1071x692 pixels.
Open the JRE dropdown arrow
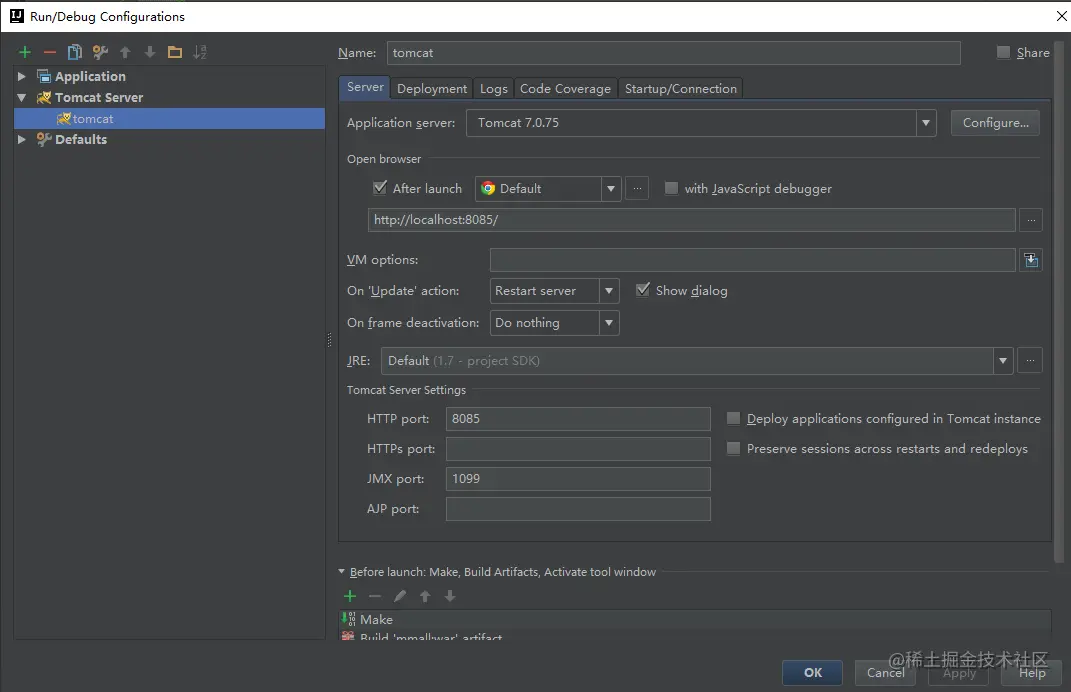click(1003, 361)
